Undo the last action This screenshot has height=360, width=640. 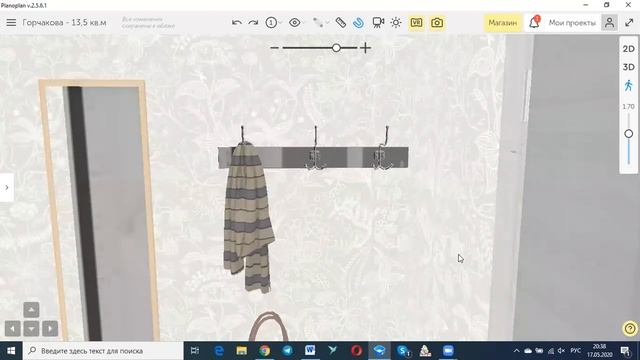237,23
